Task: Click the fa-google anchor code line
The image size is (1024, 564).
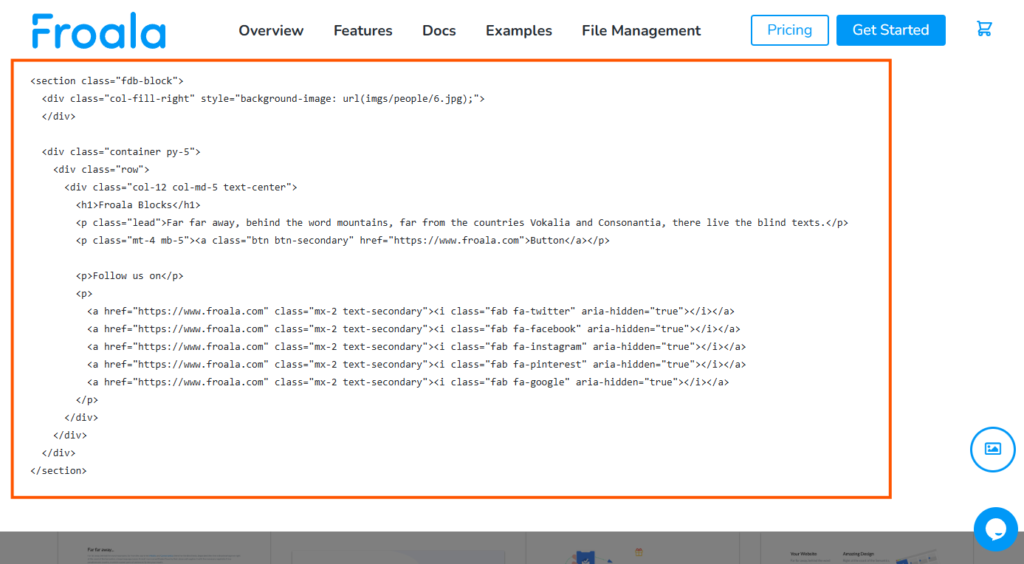Action: tap(408, 382)
